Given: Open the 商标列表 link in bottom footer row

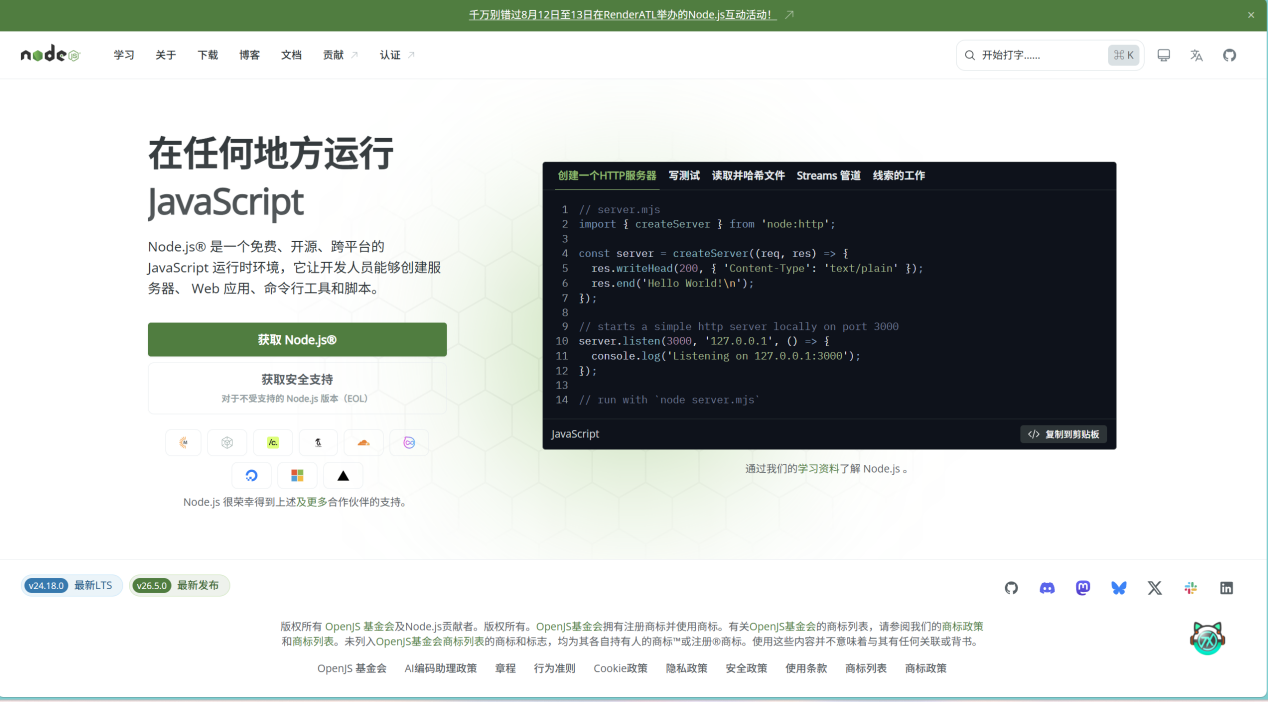Looking at the screenshot, I should pyautogui.click(x=866, y=668).
